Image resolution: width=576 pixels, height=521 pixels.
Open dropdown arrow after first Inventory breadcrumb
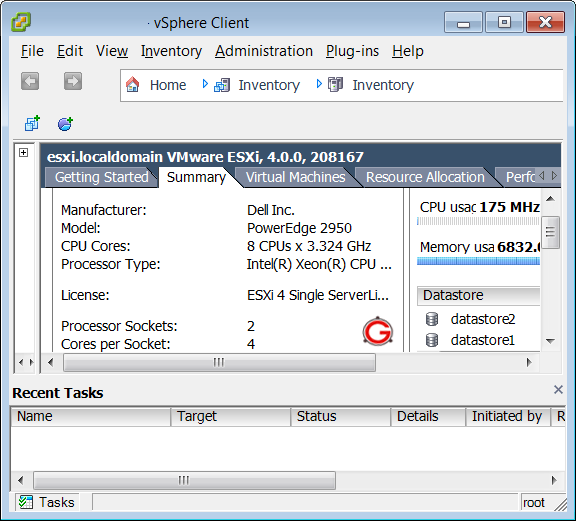[x=319, y=84]
